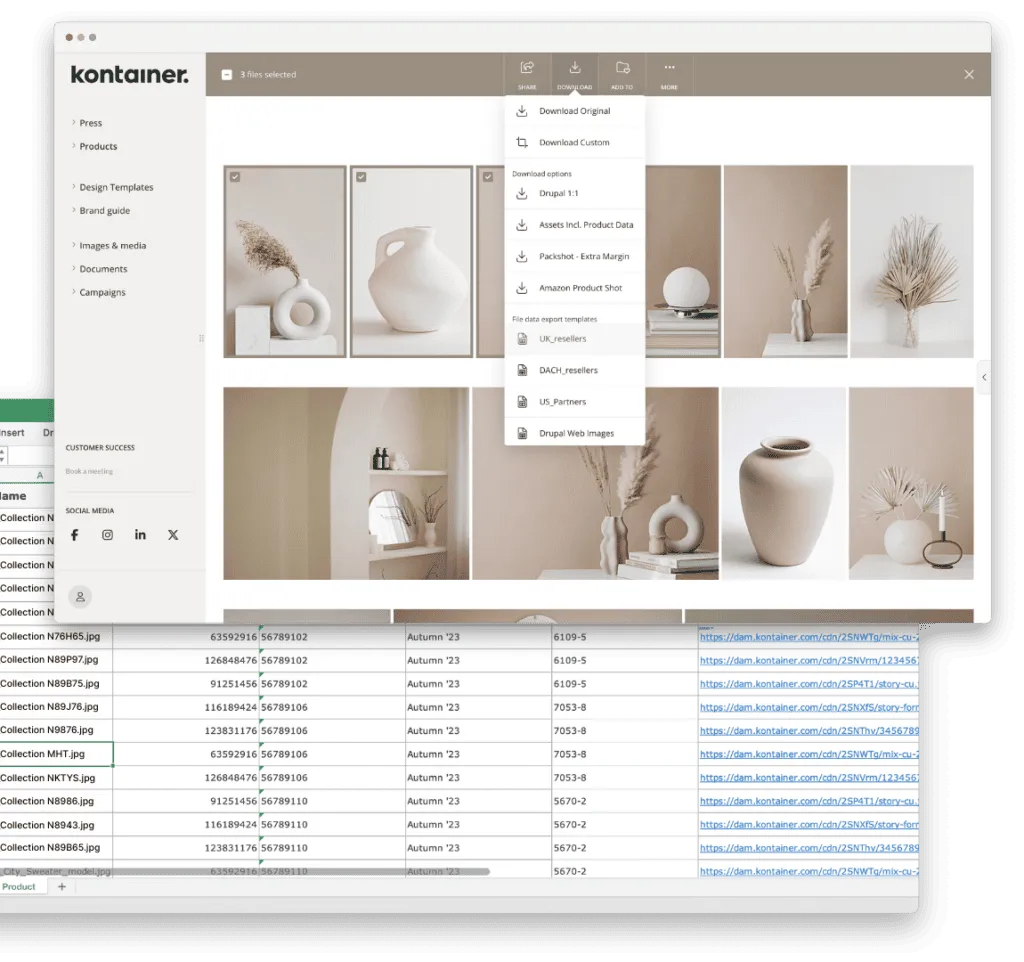Open the More options ellipsis icon
Viewport: 1024px width, 962px height.
669,67
